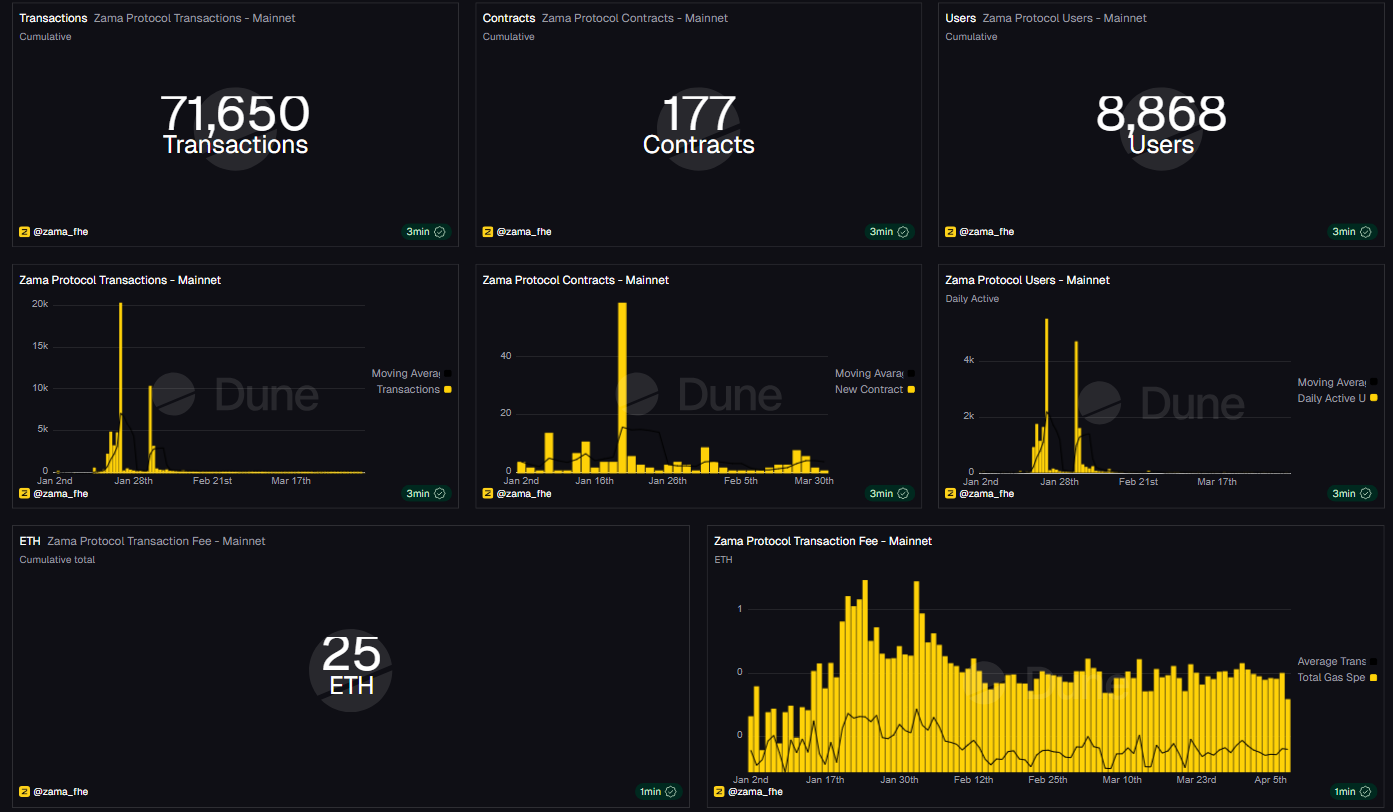Click the checkmark icon on Contracts bar chart panel
This screenshot has height=812, width=1393.
903,494
